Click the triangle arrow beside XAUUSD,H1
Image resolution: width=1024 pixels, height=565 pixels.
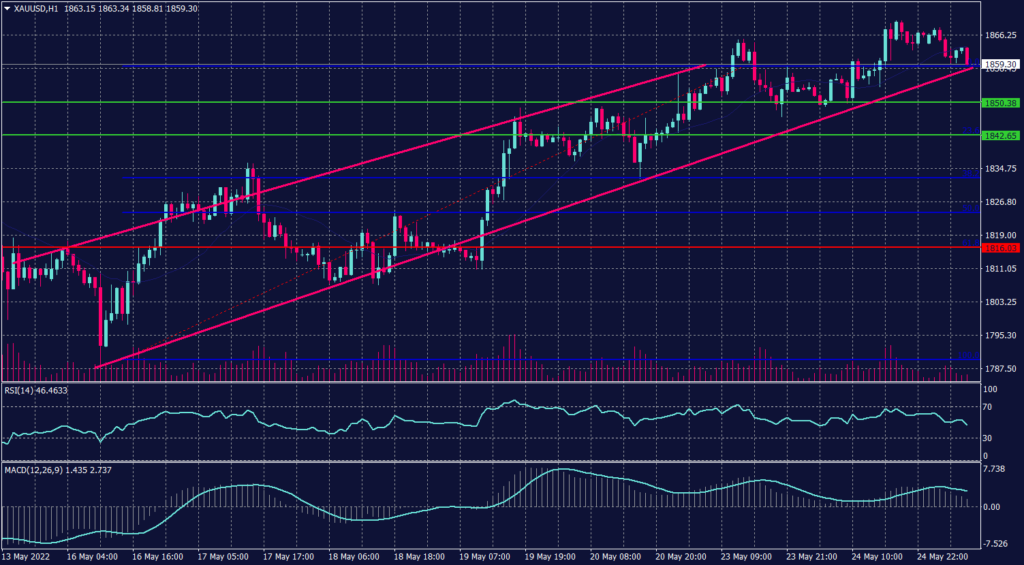coord(8,8)
